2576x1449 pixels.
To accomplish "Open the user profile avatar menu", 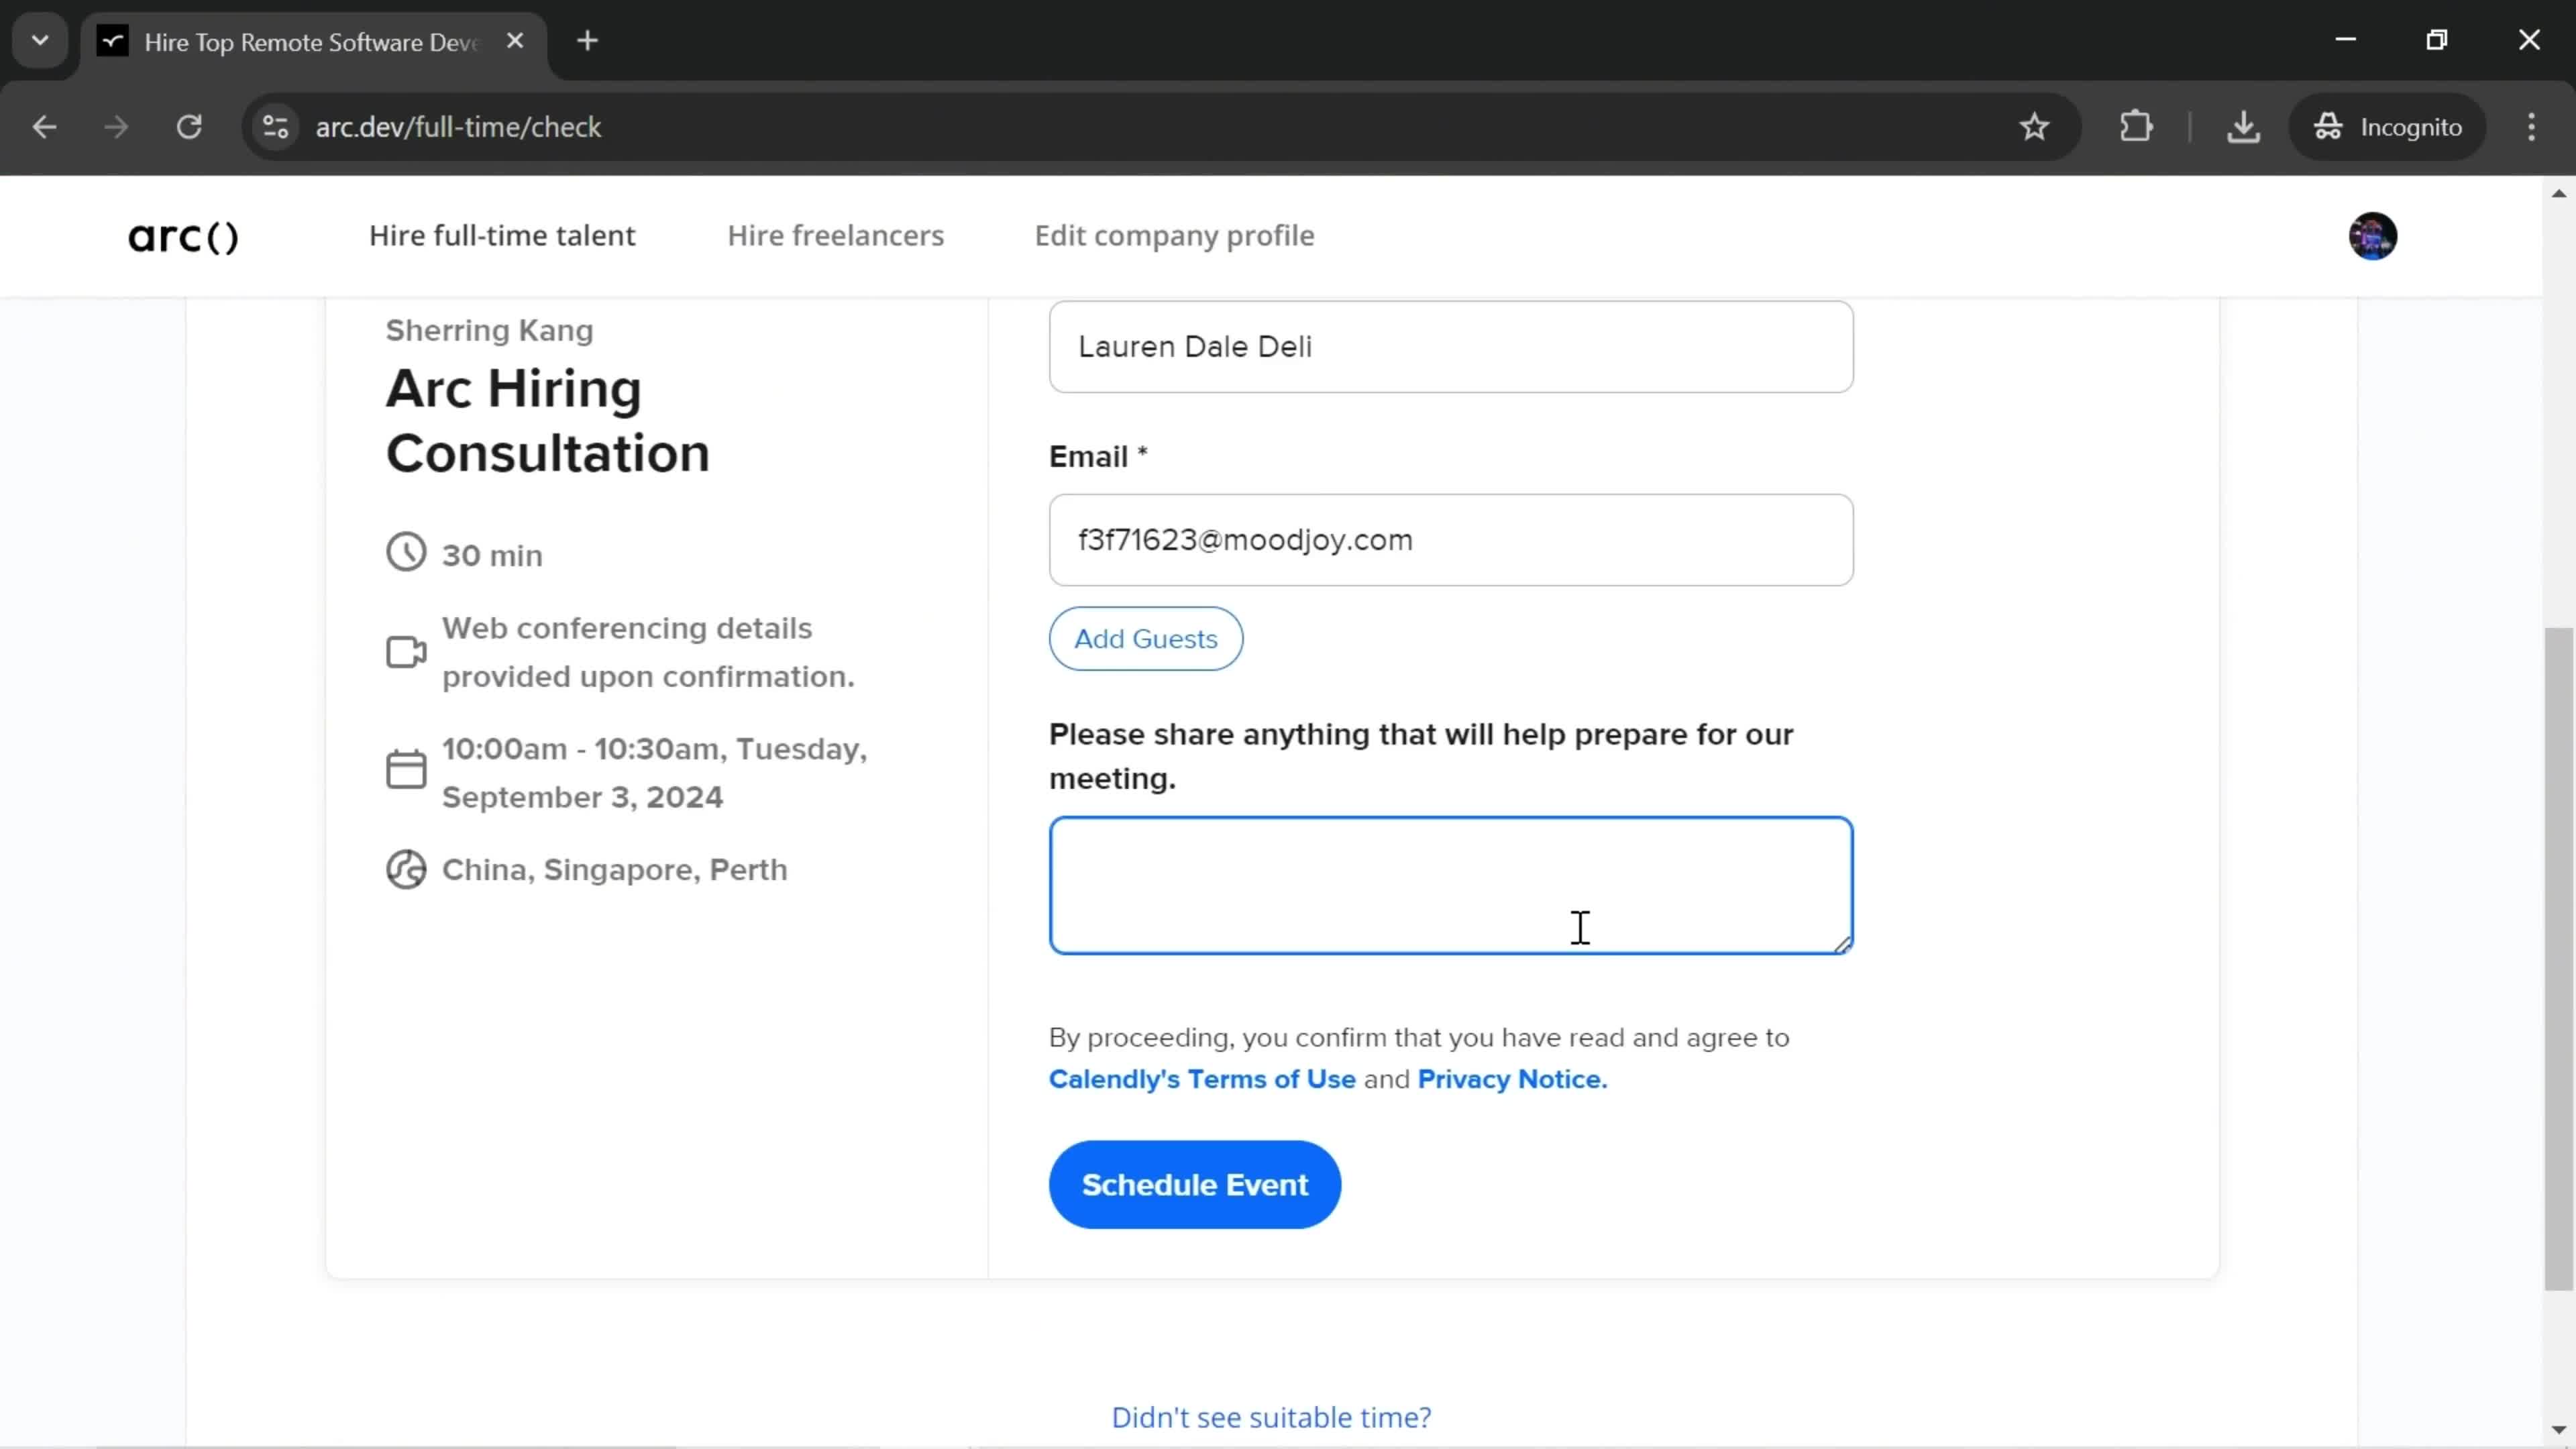I will click(x=2372, y=237).
